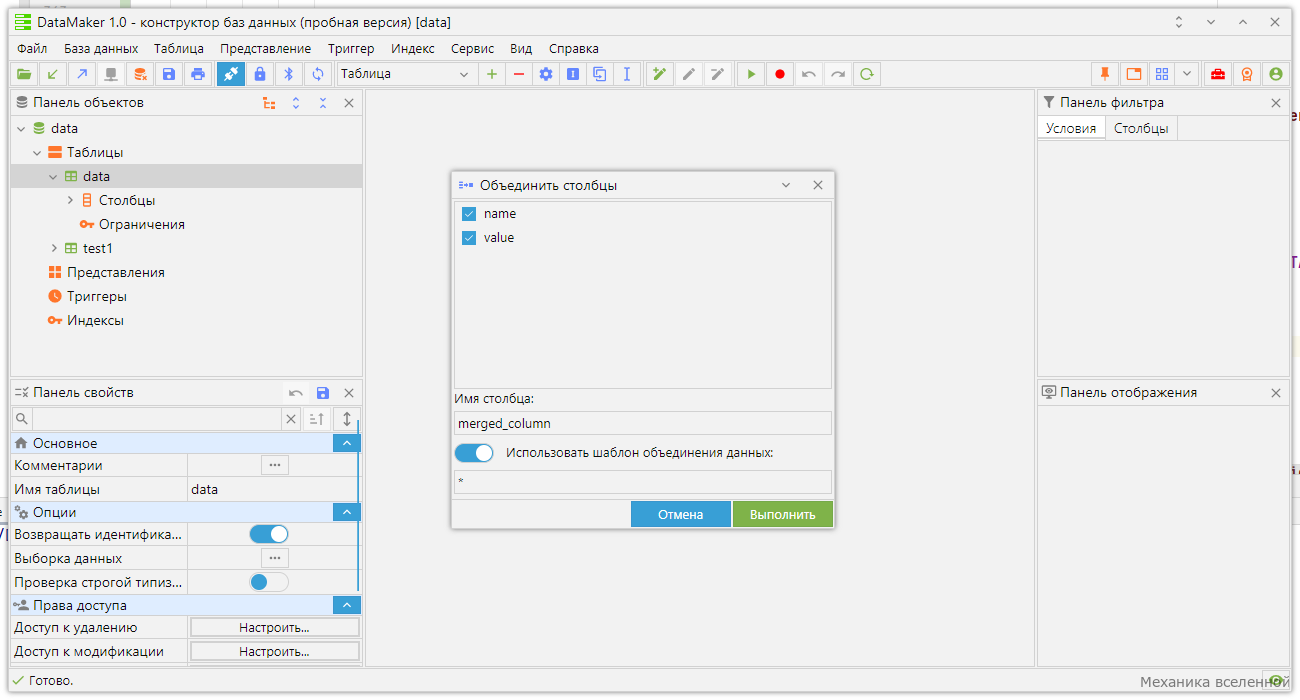Click the red toolbox icon
This screenshot has height=700, width=1300.
click(1218, 74)
